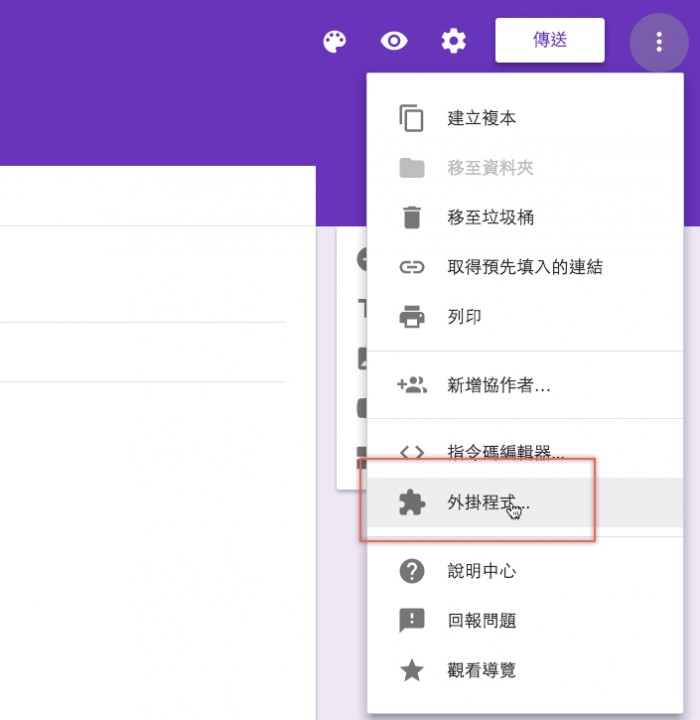Image resolution: width=700 pixels, height=720 pixels.
Task: Click the link icon for prefilled link
Action: (412, 267)
